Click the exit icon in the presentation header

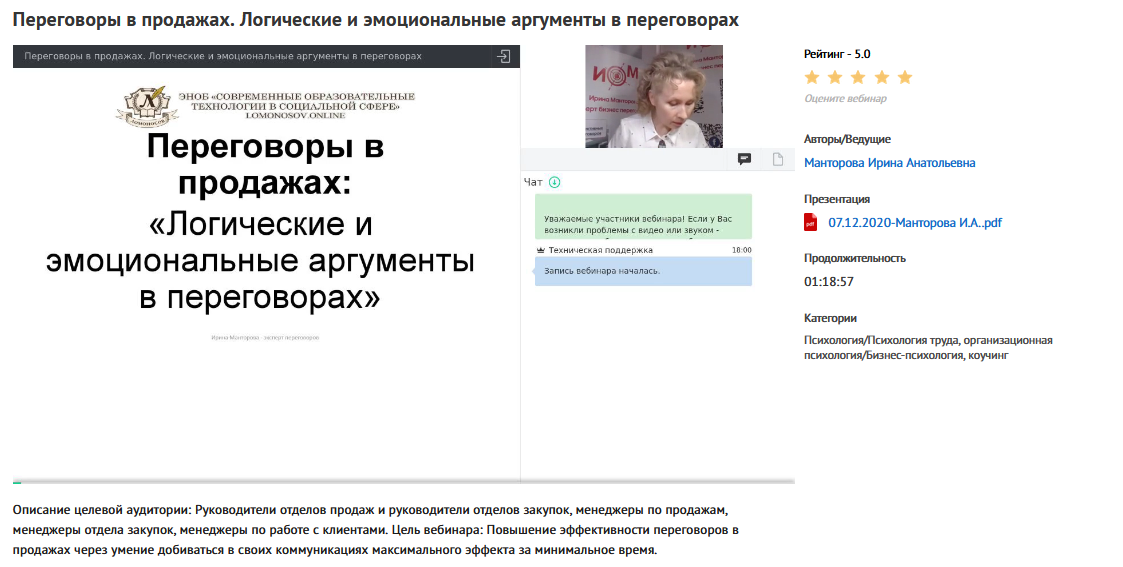pyautogui.click(x=504, y=57)
